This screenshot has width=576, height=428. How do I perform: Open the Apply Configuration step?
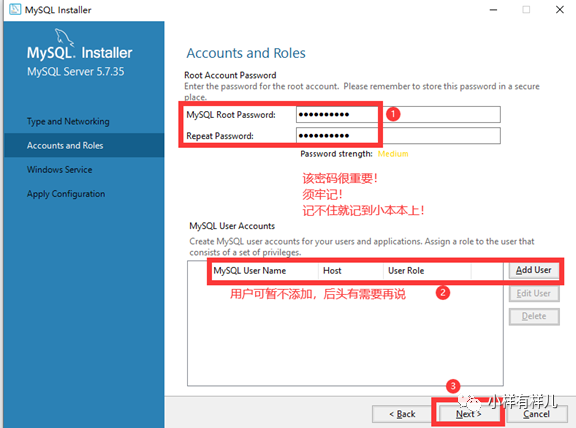coord(66,194)
